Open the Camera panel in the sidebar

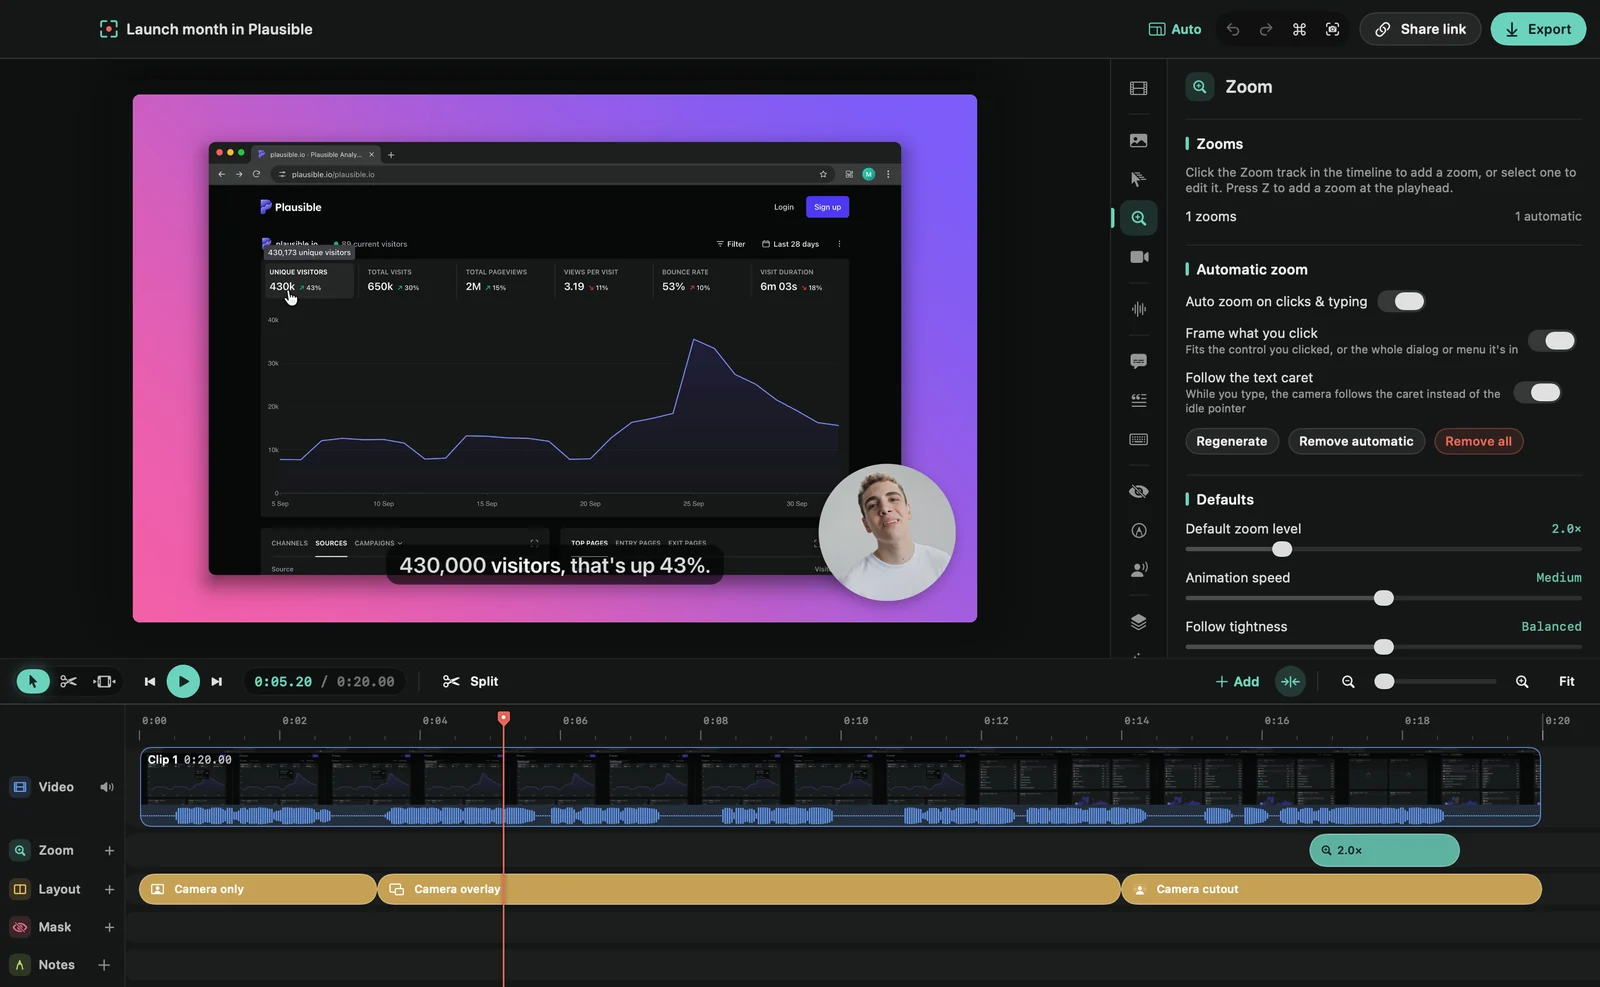pos(1139,257)
